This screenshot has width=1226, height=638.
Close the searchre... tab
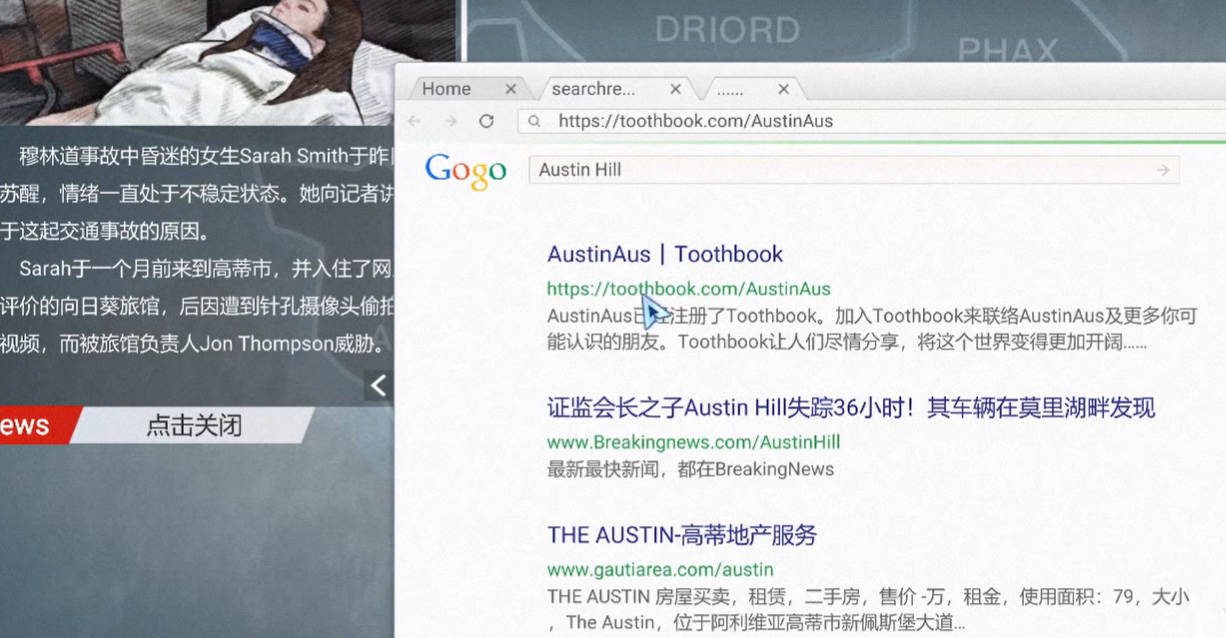point(675,89)
